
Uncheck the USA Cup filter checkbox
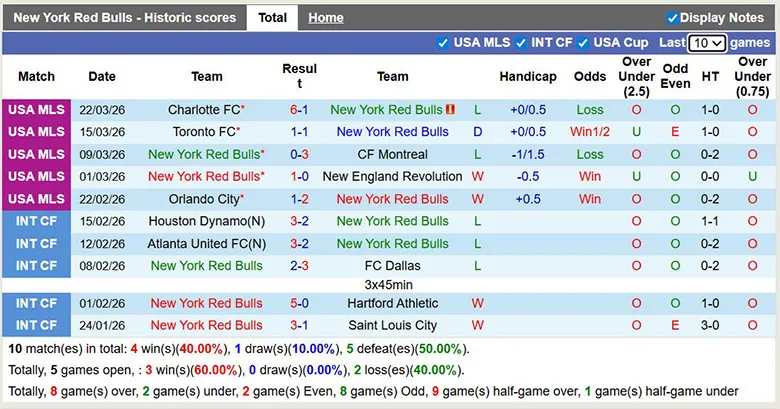(584, 43)
